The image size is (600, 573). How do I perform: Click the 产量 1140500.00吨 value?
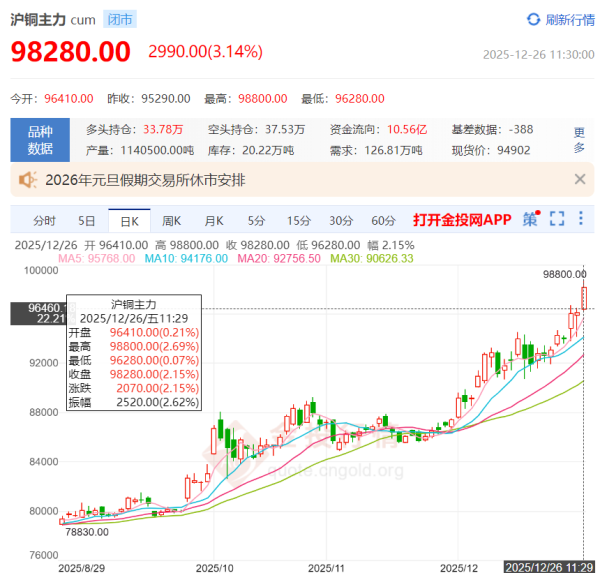click(x=157, y=150)
